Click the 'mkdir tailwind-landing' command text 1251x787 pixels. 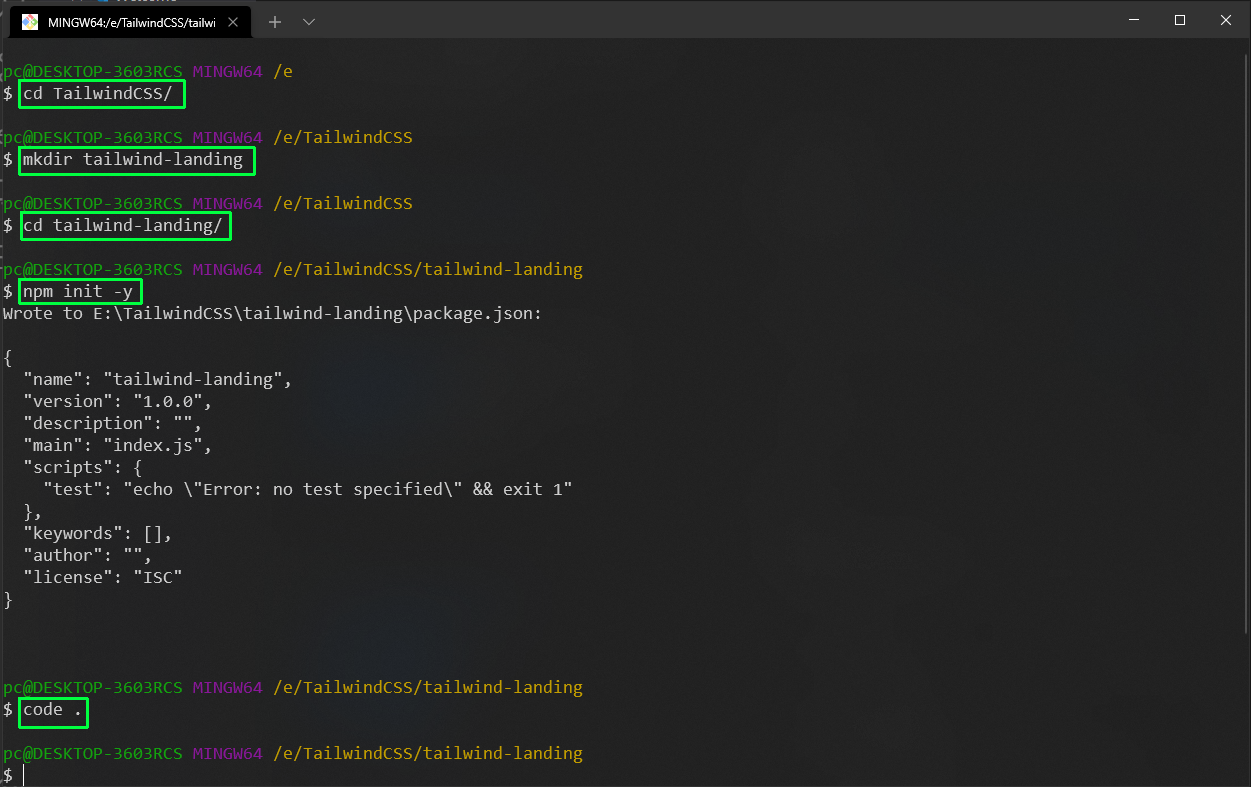(x=133, y=160)
